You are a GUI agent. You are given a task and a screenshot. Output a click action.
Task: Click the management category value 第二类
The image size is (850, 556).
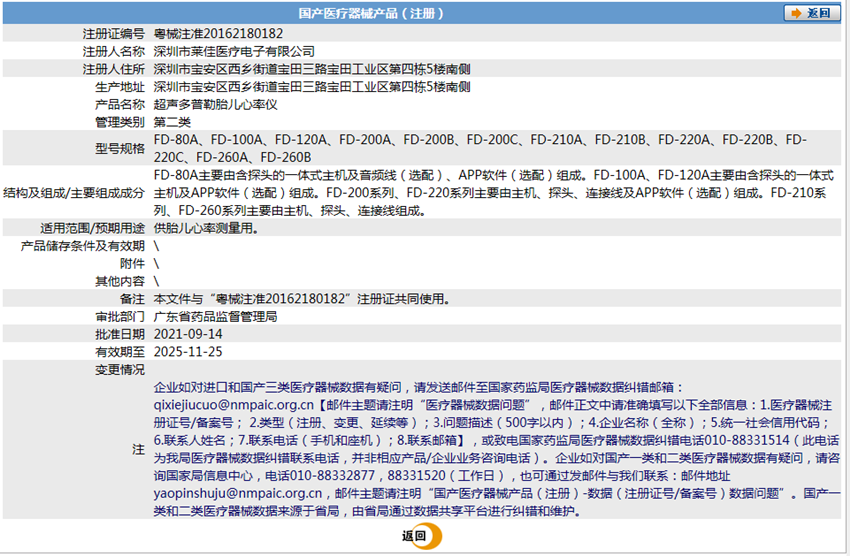point(172,122)
